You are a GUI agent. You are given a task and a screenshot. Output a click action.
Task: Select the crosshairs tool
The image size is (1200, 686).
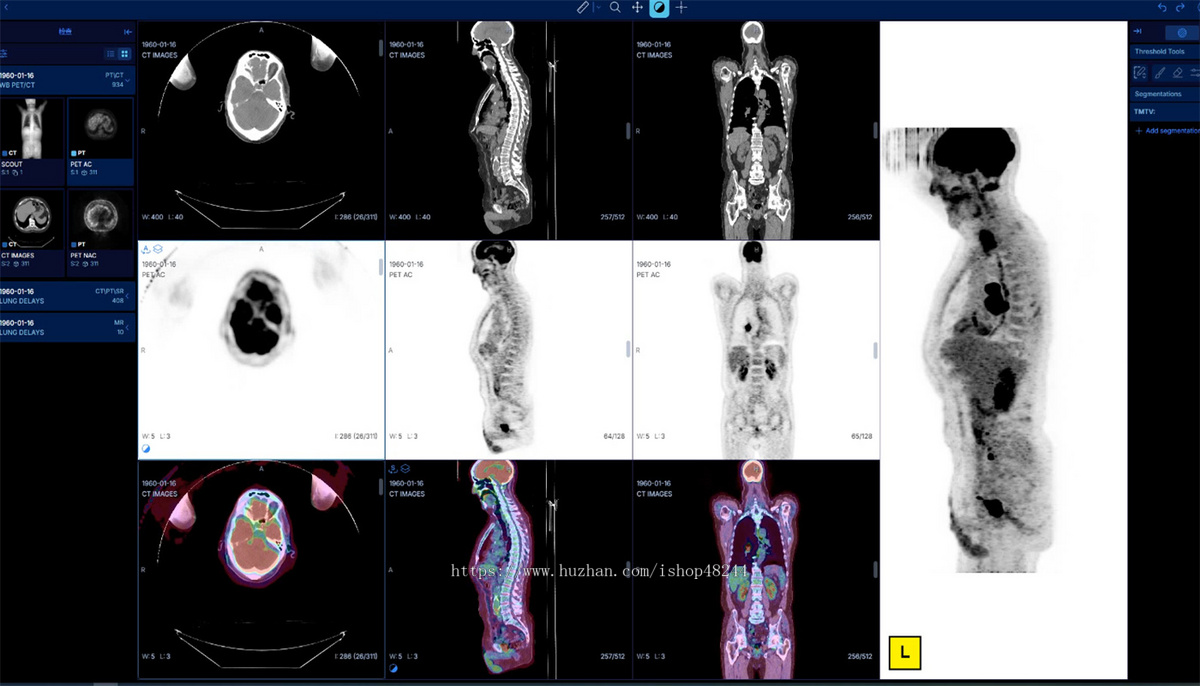click(x=681, y=7)
